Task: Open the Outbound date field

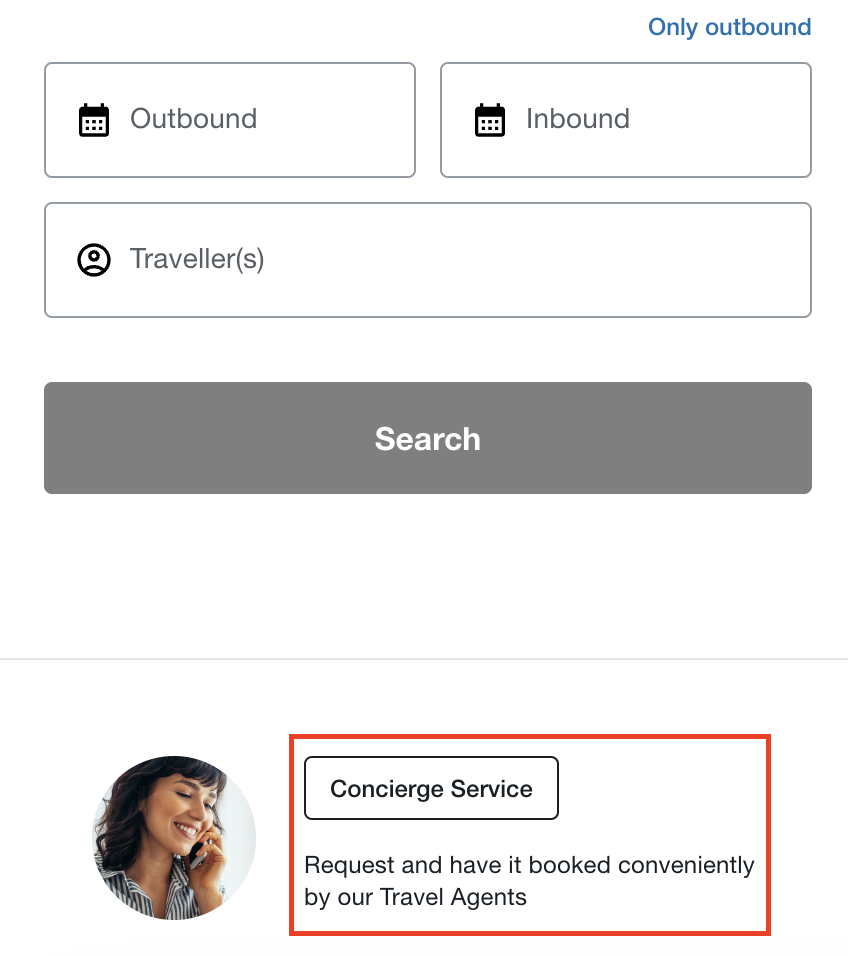Action: pos(230,120)
